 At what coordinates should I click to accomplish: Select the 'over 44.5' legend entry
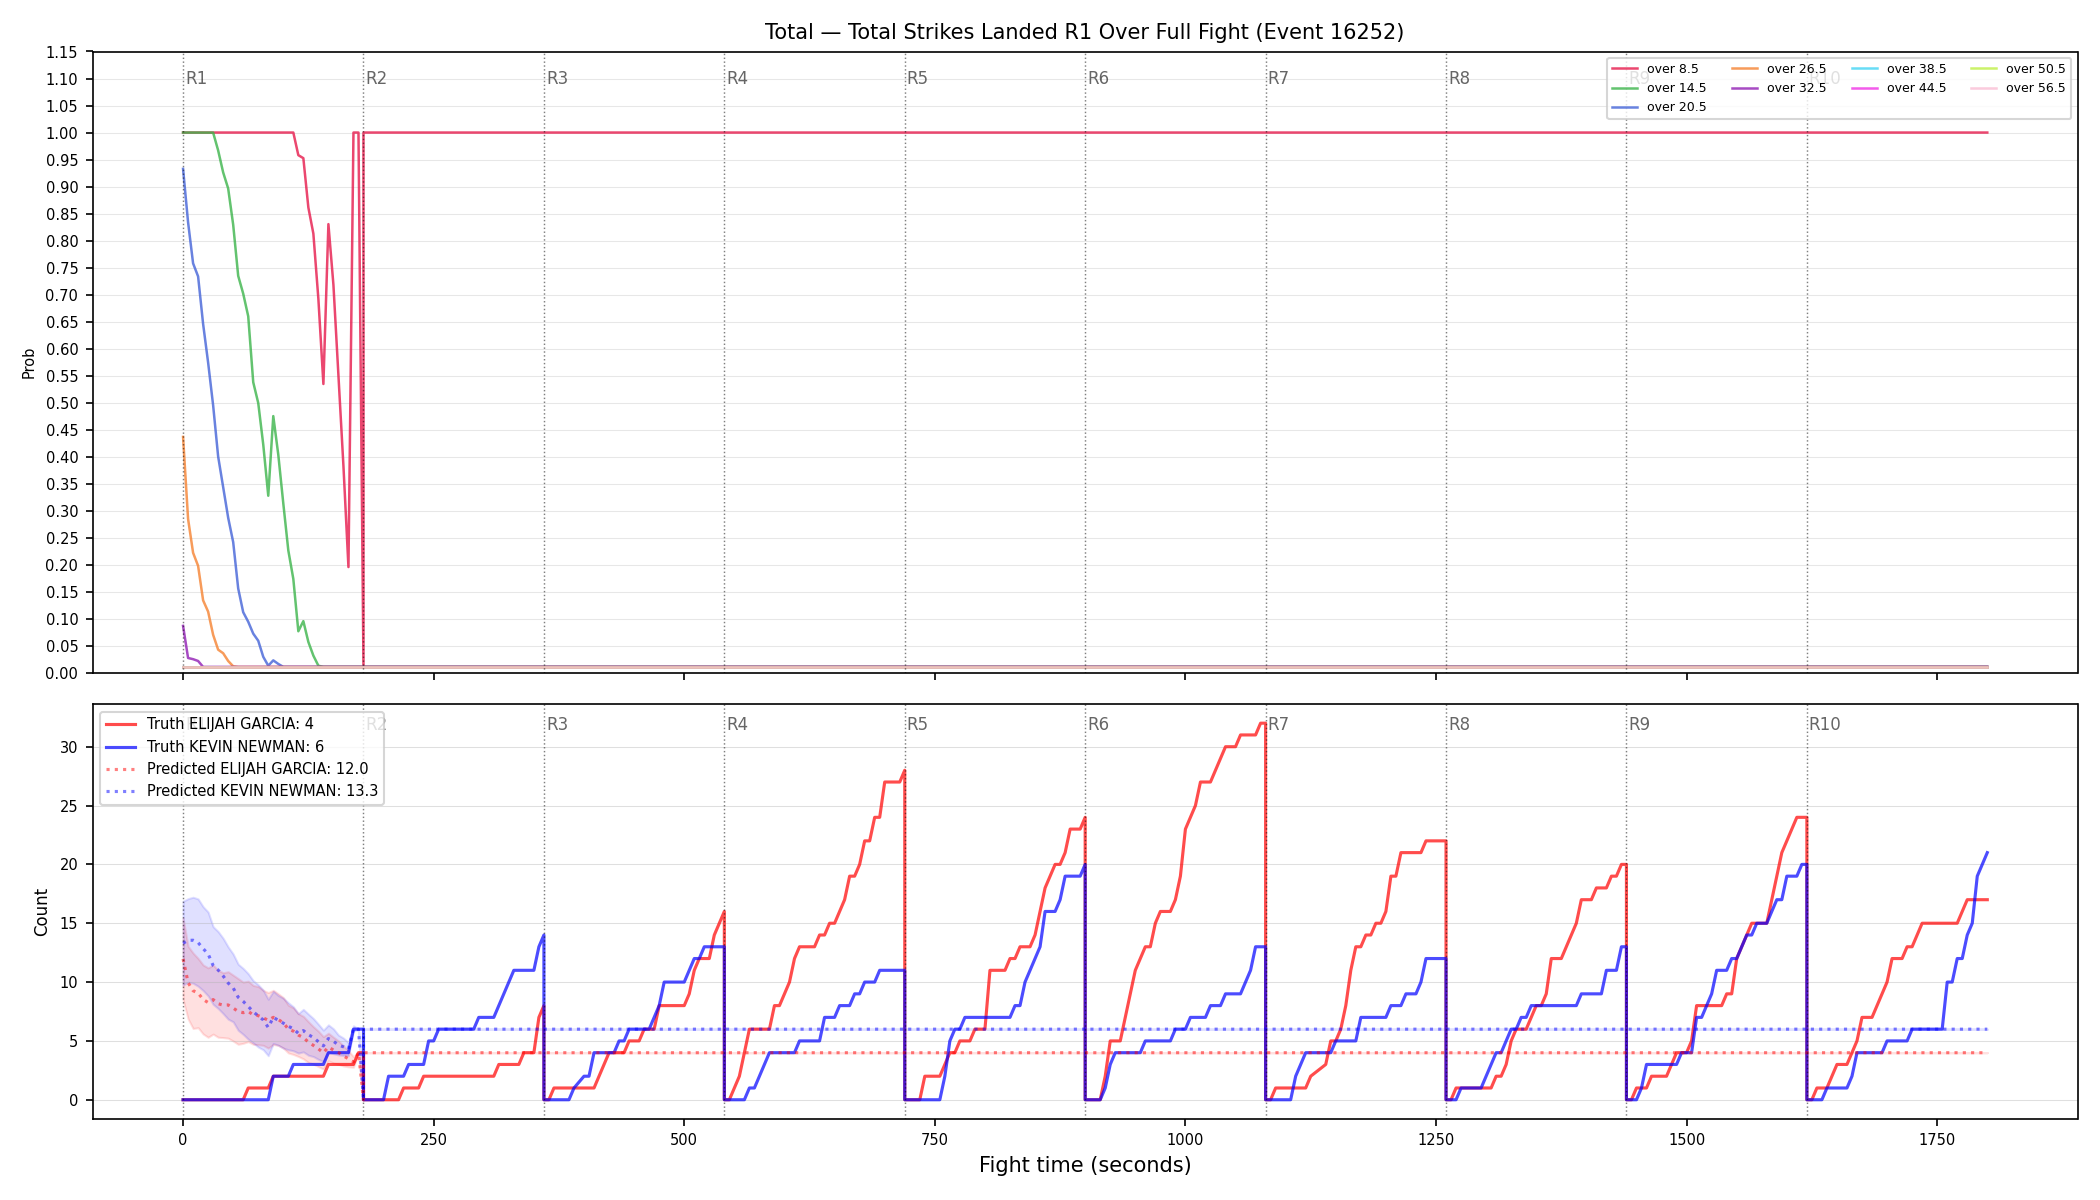[x=1899, y=88]
